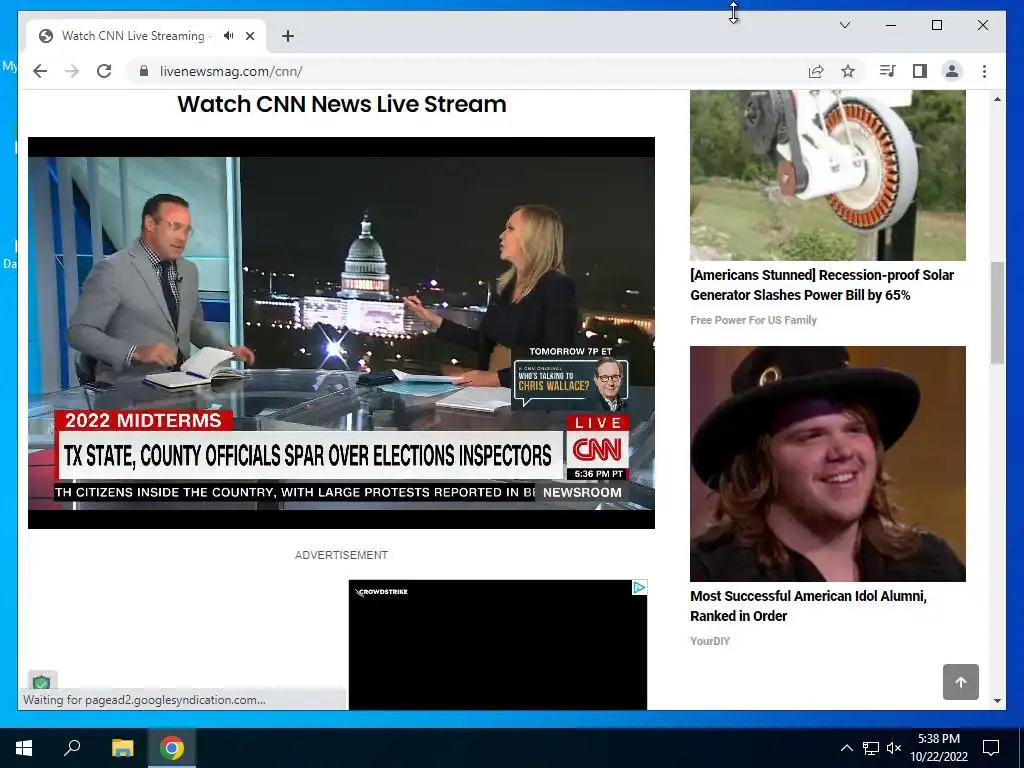Click the YourDIY source label

[710, 641]
